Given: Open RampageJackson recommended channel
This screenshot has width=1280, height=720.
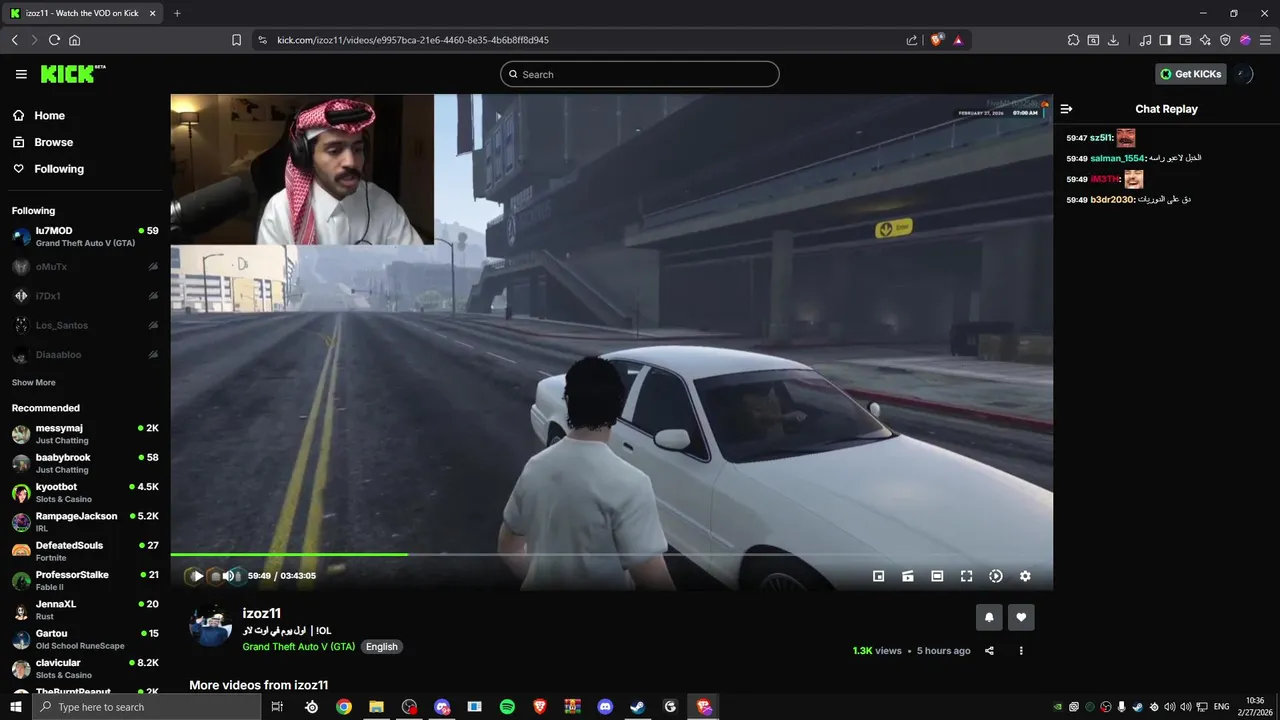Looking at the screenshot, I should pyautogui.click(x=85, y=522).
